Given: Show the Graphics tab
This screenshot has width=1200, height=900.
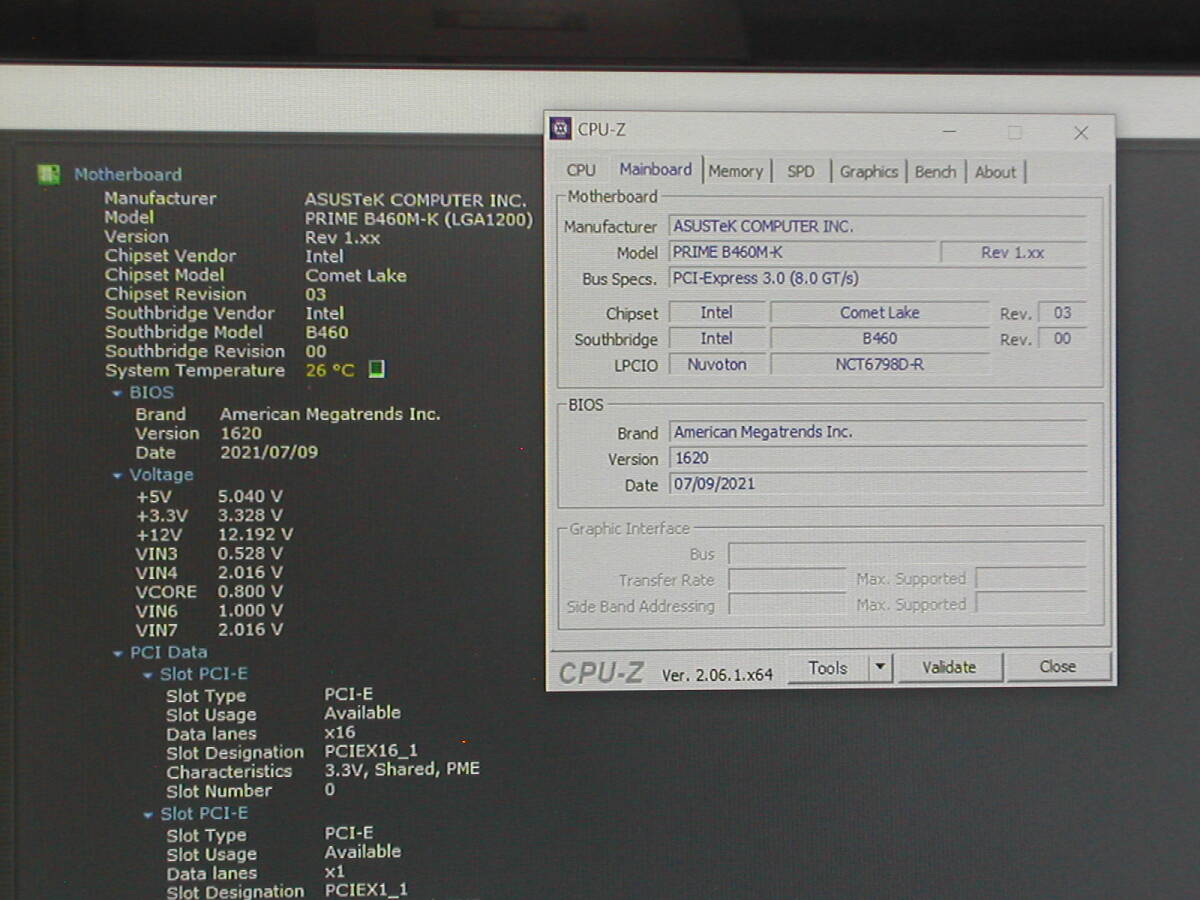Looking at the screenshot, I should pos(869,171).
